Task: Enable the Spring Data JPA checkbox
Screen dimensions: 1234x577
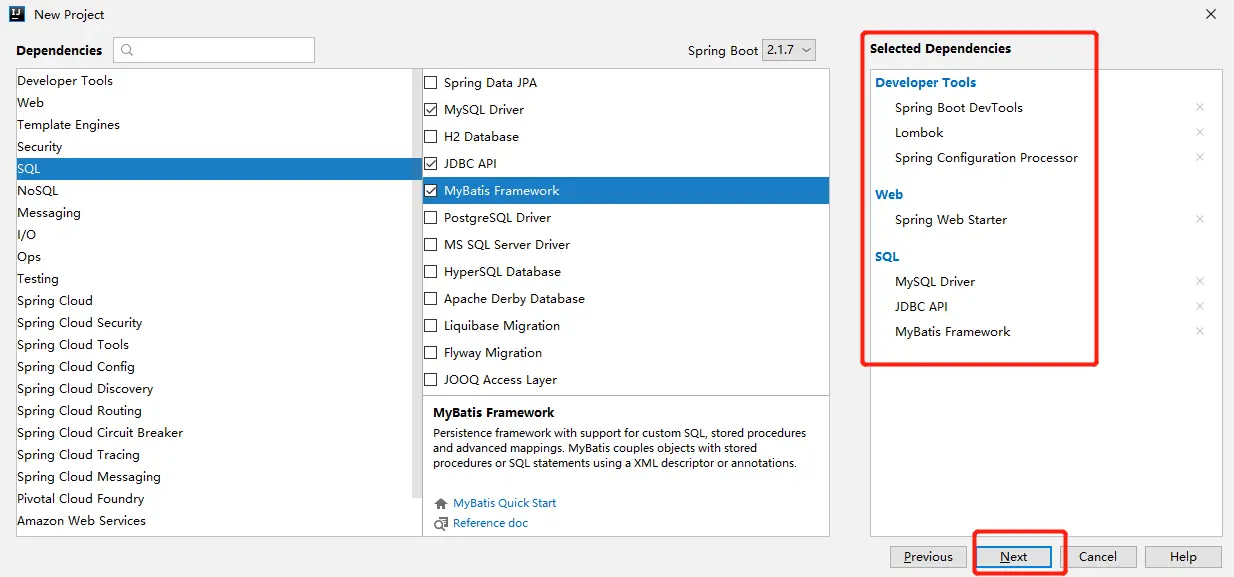Action: 431,83
